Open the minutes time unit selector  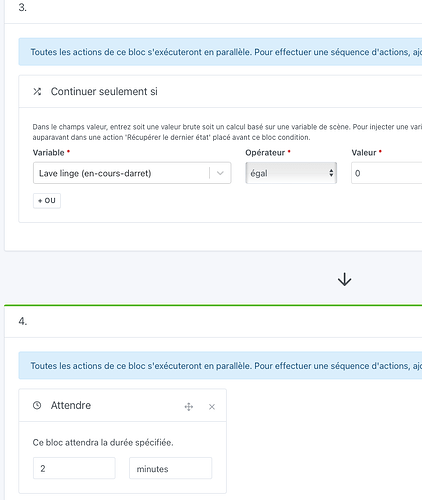[x=170, y=468]
